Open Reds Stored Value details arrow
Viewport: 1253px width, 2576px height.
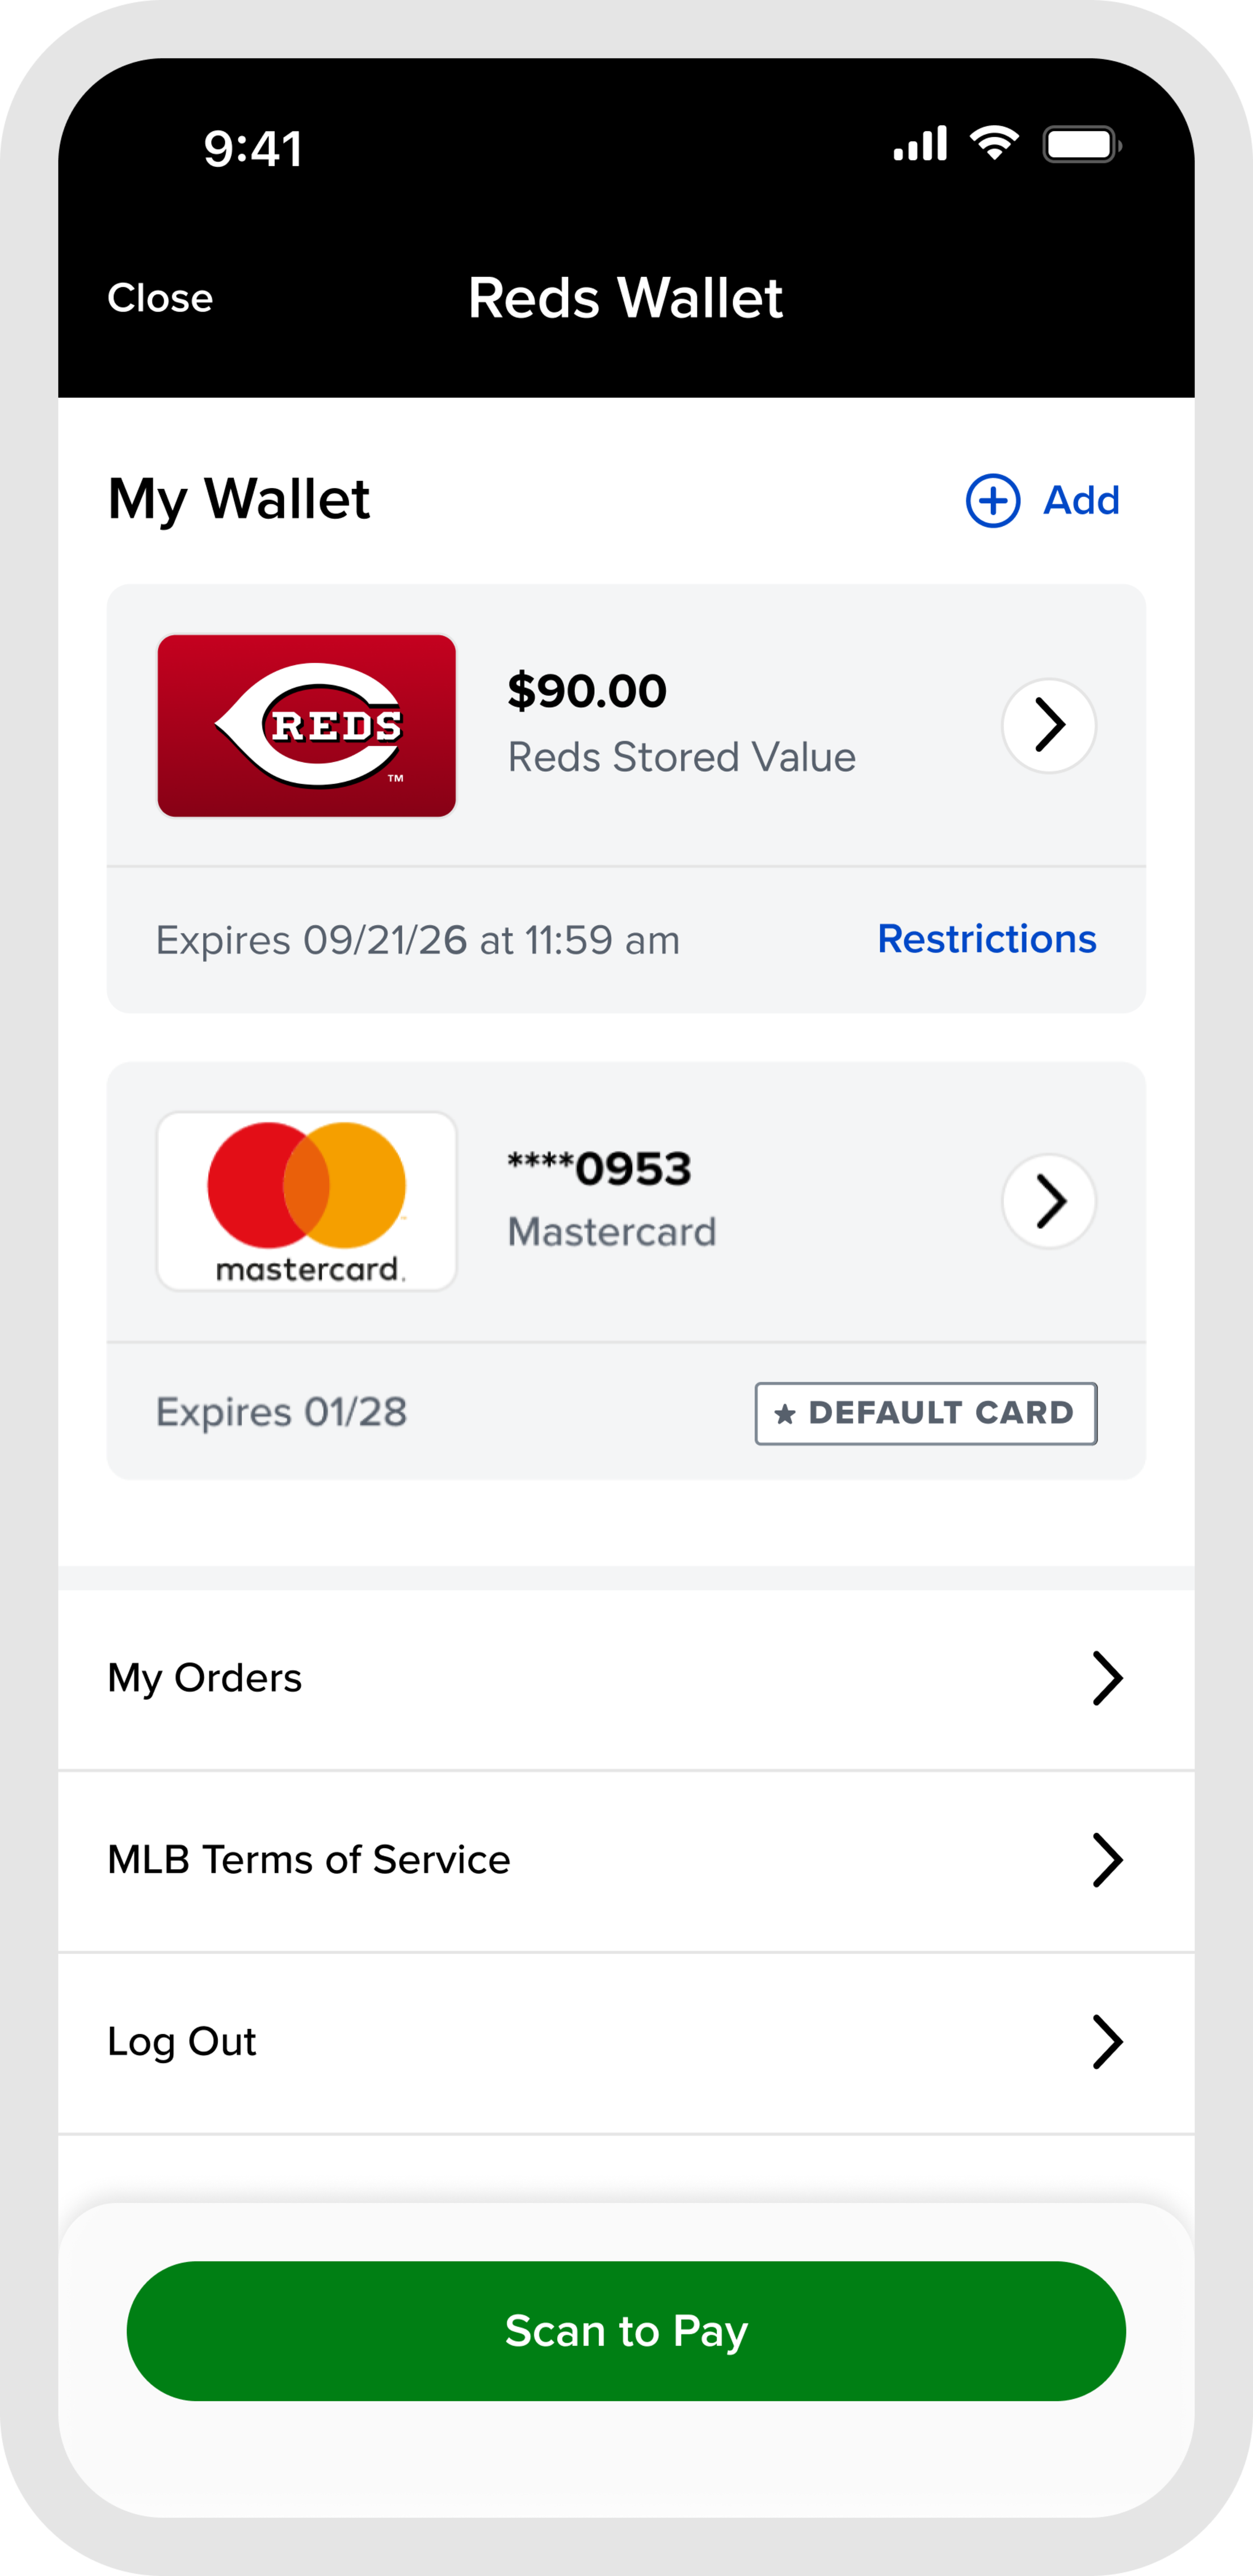(1049, 725)
